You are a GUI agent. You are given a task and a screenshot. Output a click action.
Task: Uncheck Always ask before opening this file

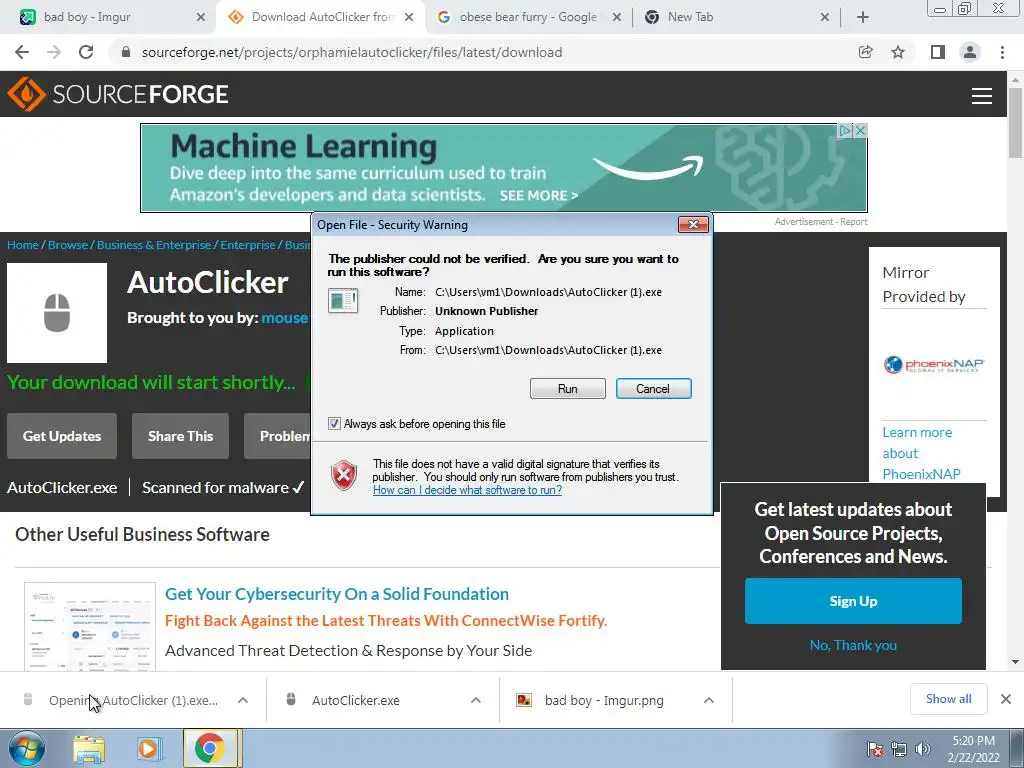coord(334,424)
